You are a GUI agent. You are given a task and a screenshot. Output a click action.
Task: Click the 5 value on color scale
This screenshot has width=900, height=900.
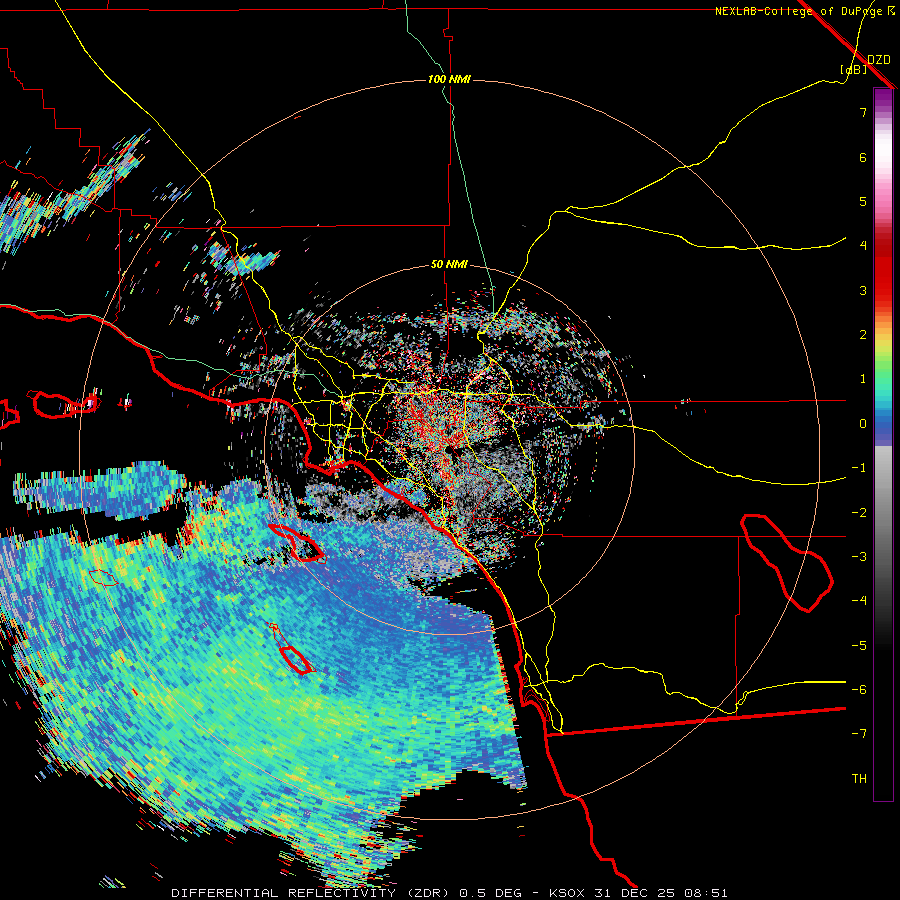(x=863, y=201)
